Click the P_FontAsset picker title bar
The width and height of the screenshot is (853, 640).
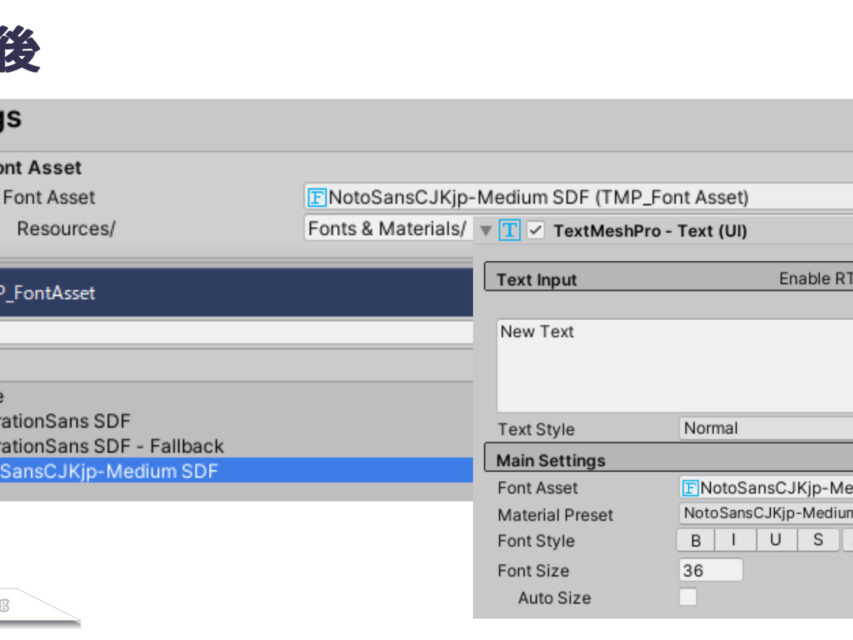pos(236,293)
